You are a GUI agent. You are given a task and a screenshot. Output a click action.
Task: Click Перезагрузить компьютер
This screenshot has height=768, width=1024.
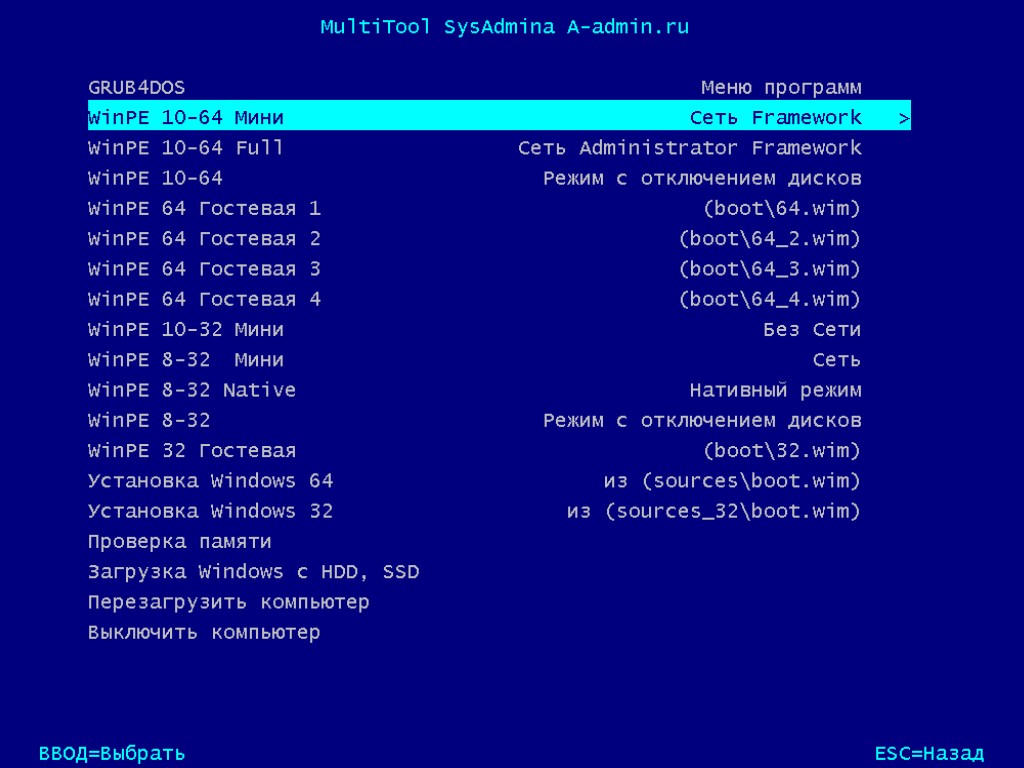[228, 602]
